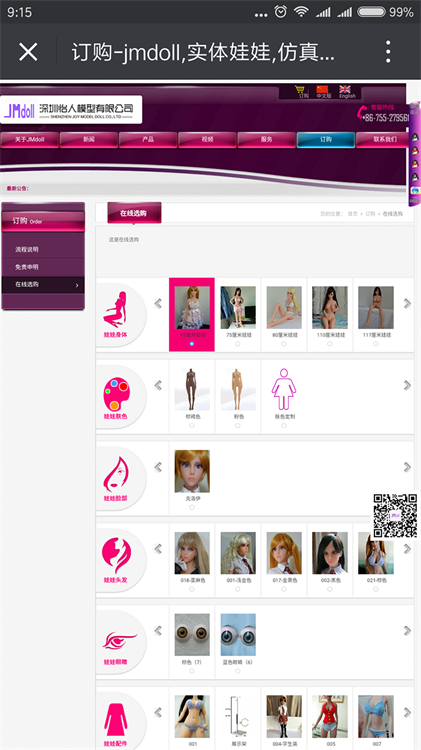This screenshot has width=421, height=750.
Task: Select the 中文版 Chinese flag icon
Action: click(323, 91)
